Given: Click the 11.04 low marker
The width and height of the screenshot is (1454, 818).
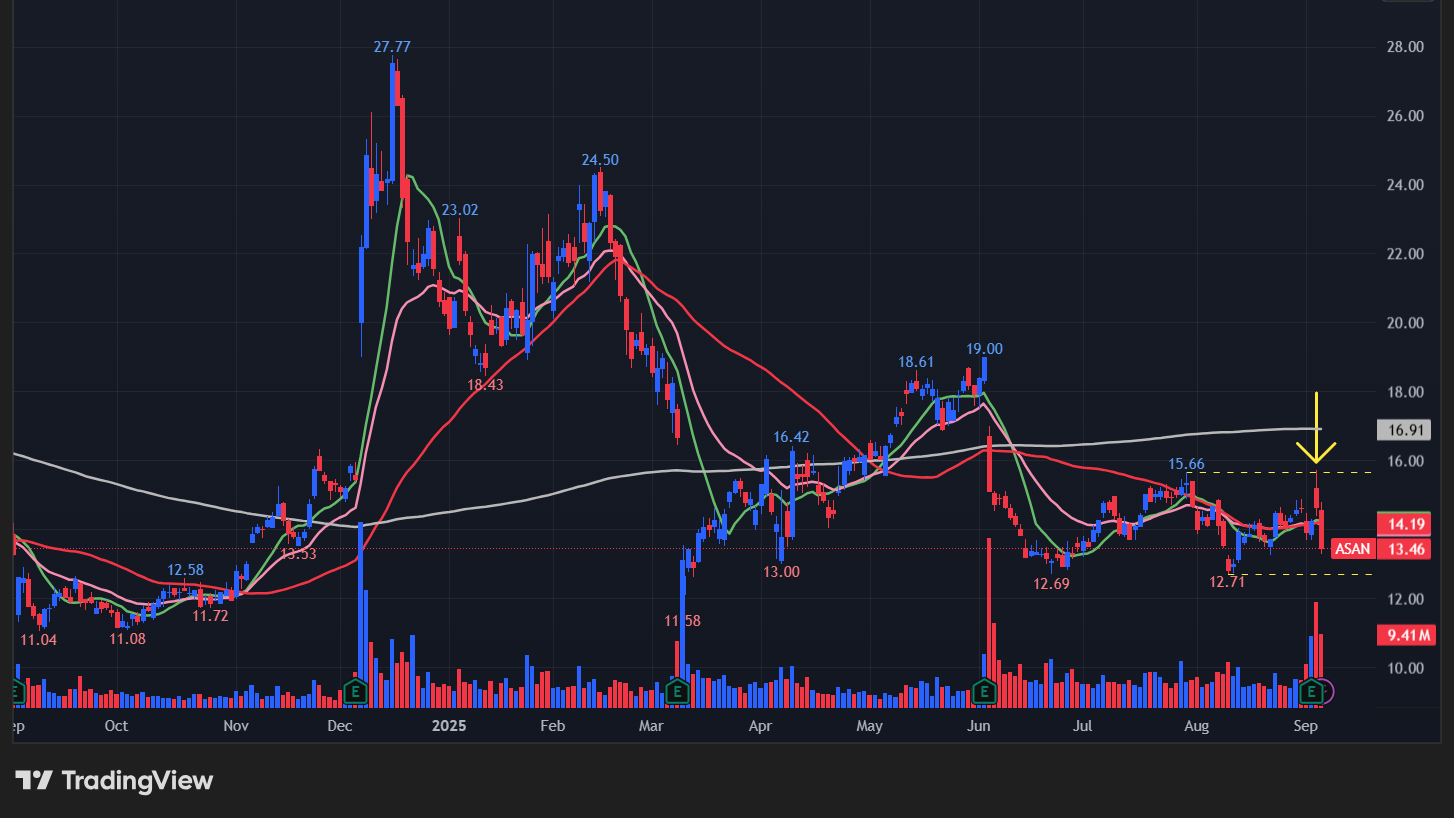Looking at the screenshot, I should point(38,639).
